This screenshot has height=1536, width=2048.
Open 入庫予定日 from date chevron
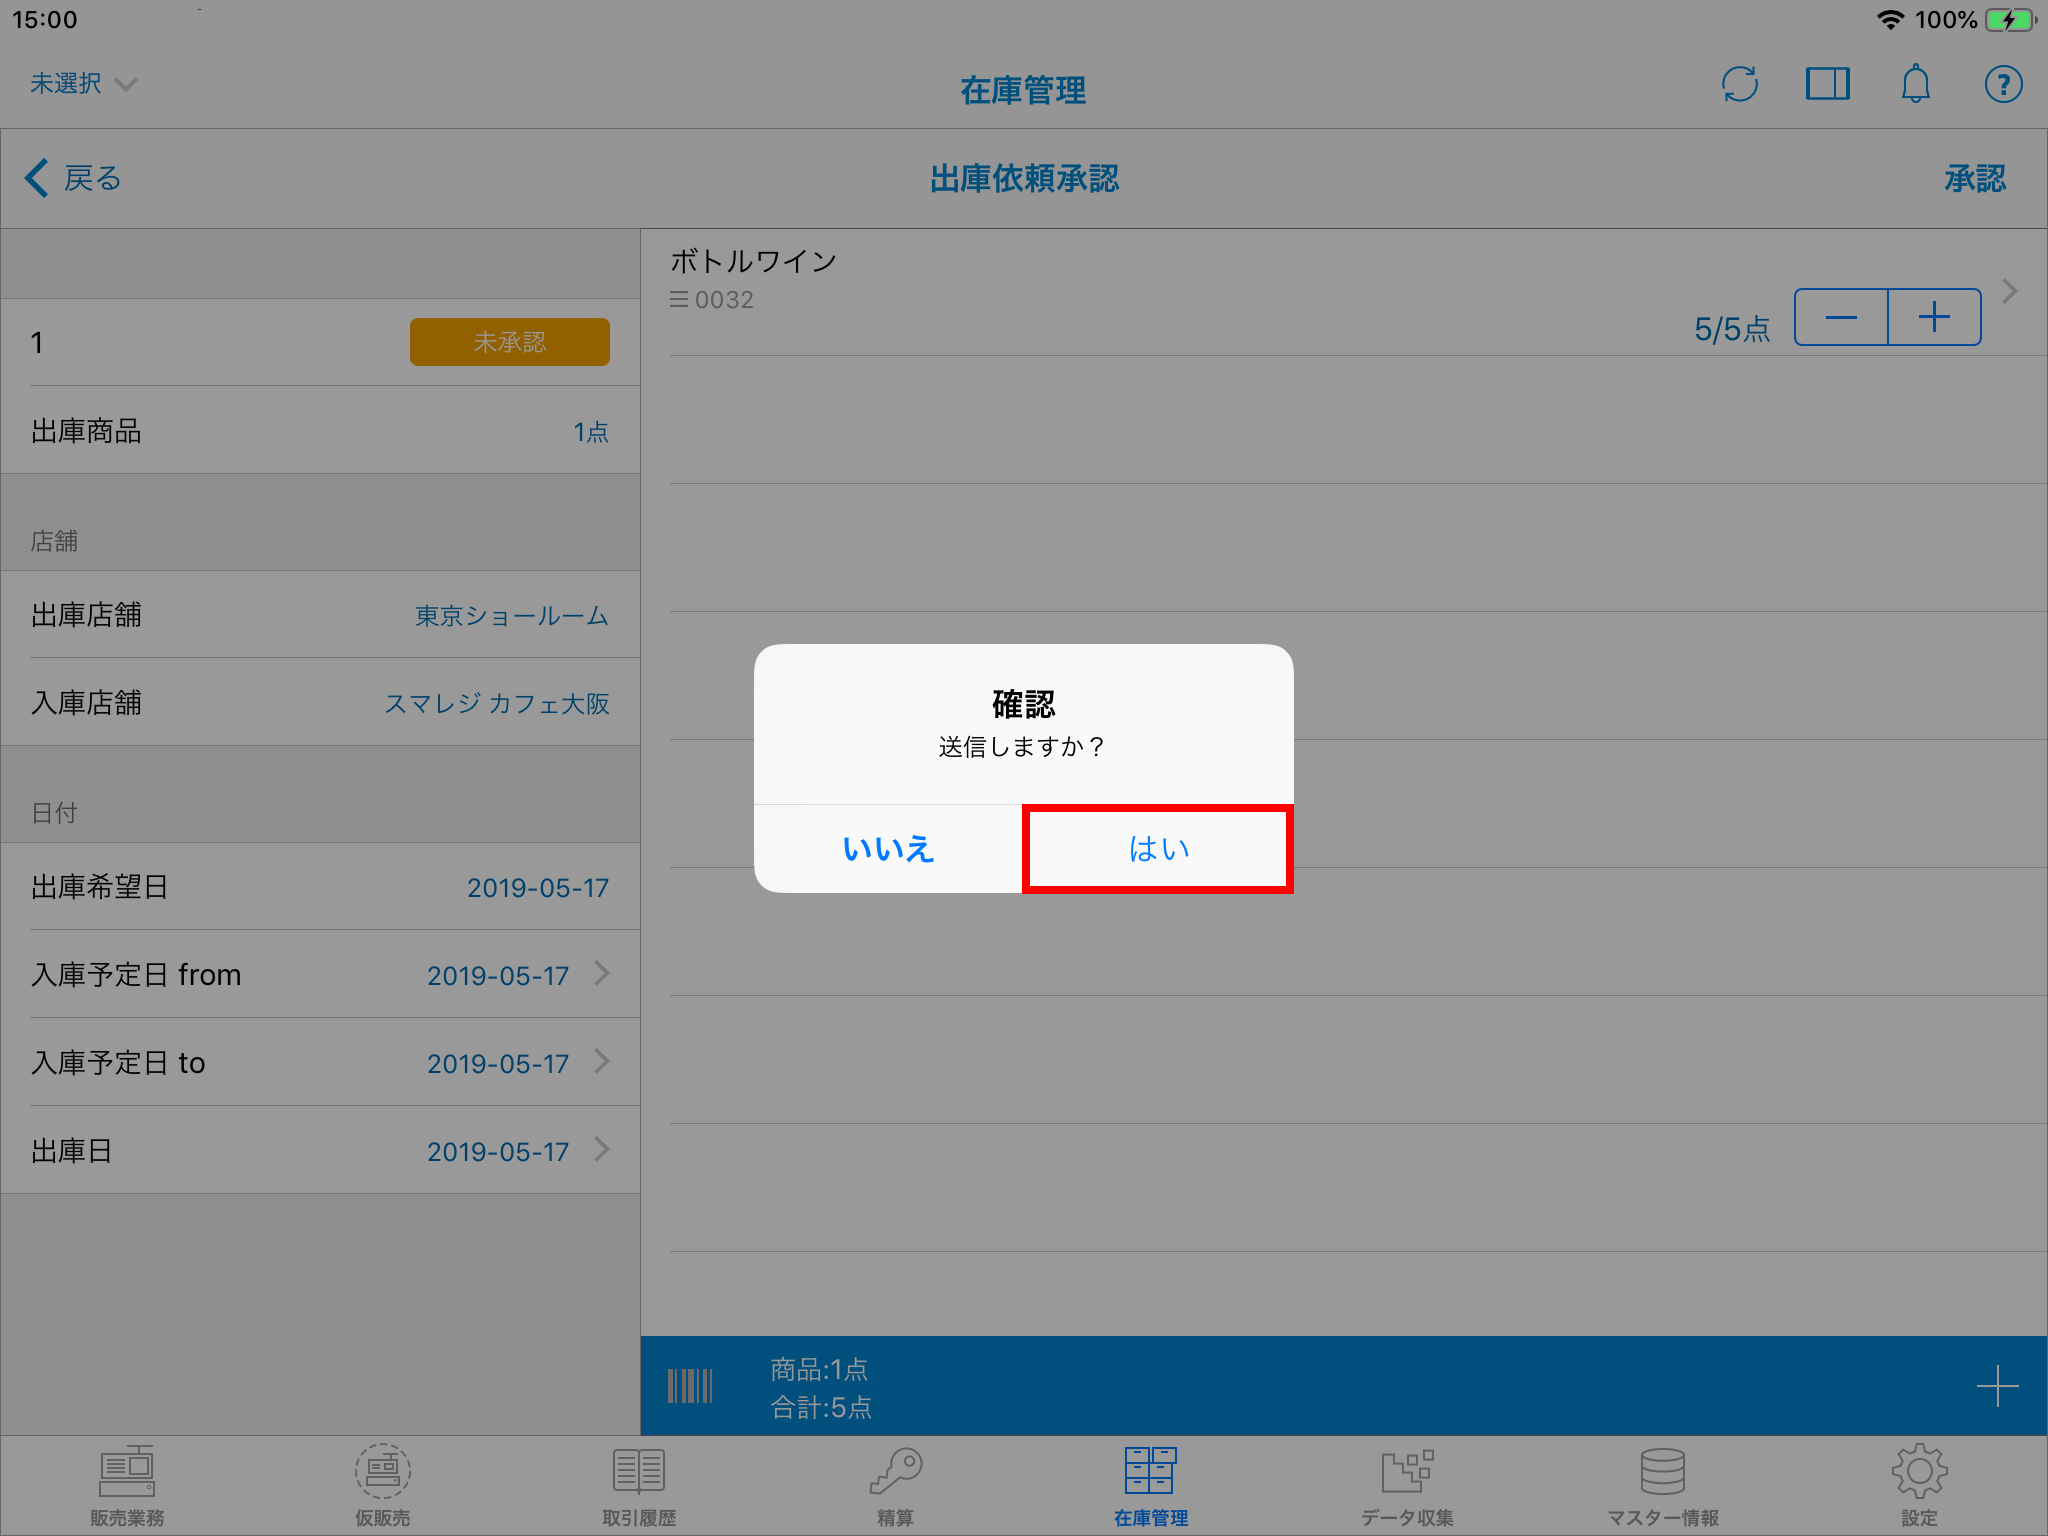point(602,973)
